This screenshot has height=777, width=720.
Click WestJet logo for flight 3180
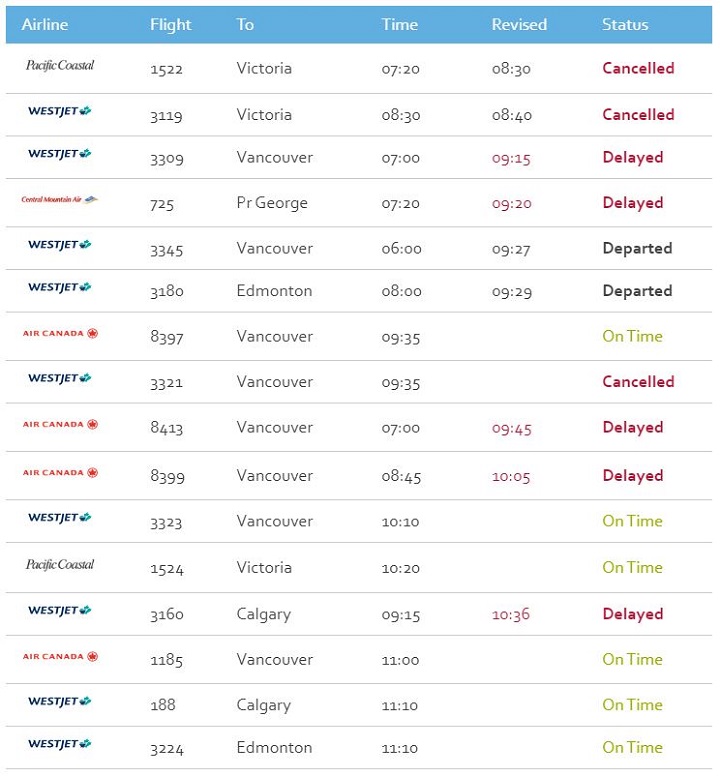60,288
